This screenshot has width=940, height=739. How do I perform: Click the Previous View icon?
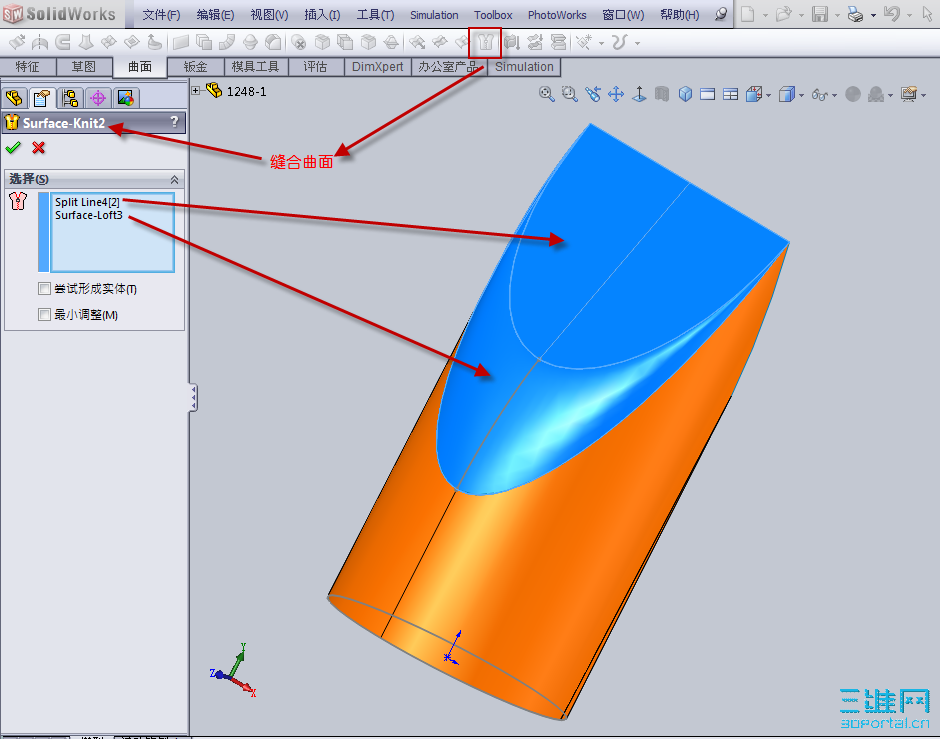pos(593,94)
